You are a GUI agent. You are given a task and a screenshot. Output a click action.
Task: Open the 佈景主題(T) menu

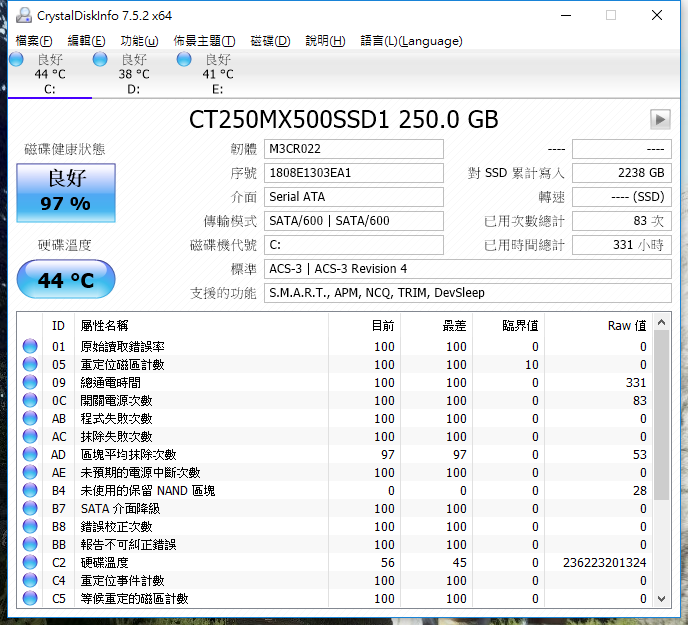[x=204, y=41]
